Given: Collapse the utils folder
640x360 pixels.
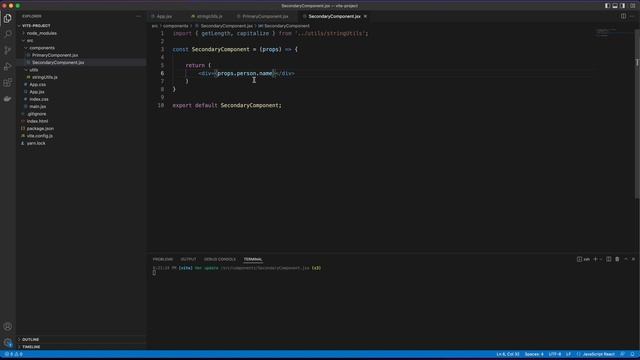Looking at the screenshot, I should tap(33, 70).
